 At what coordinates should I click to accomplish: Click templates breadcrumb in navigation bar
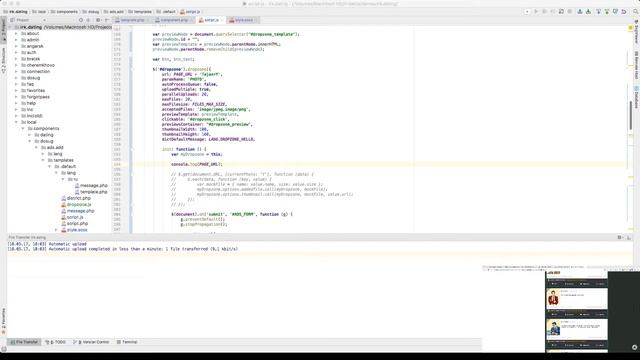[140, 12]
